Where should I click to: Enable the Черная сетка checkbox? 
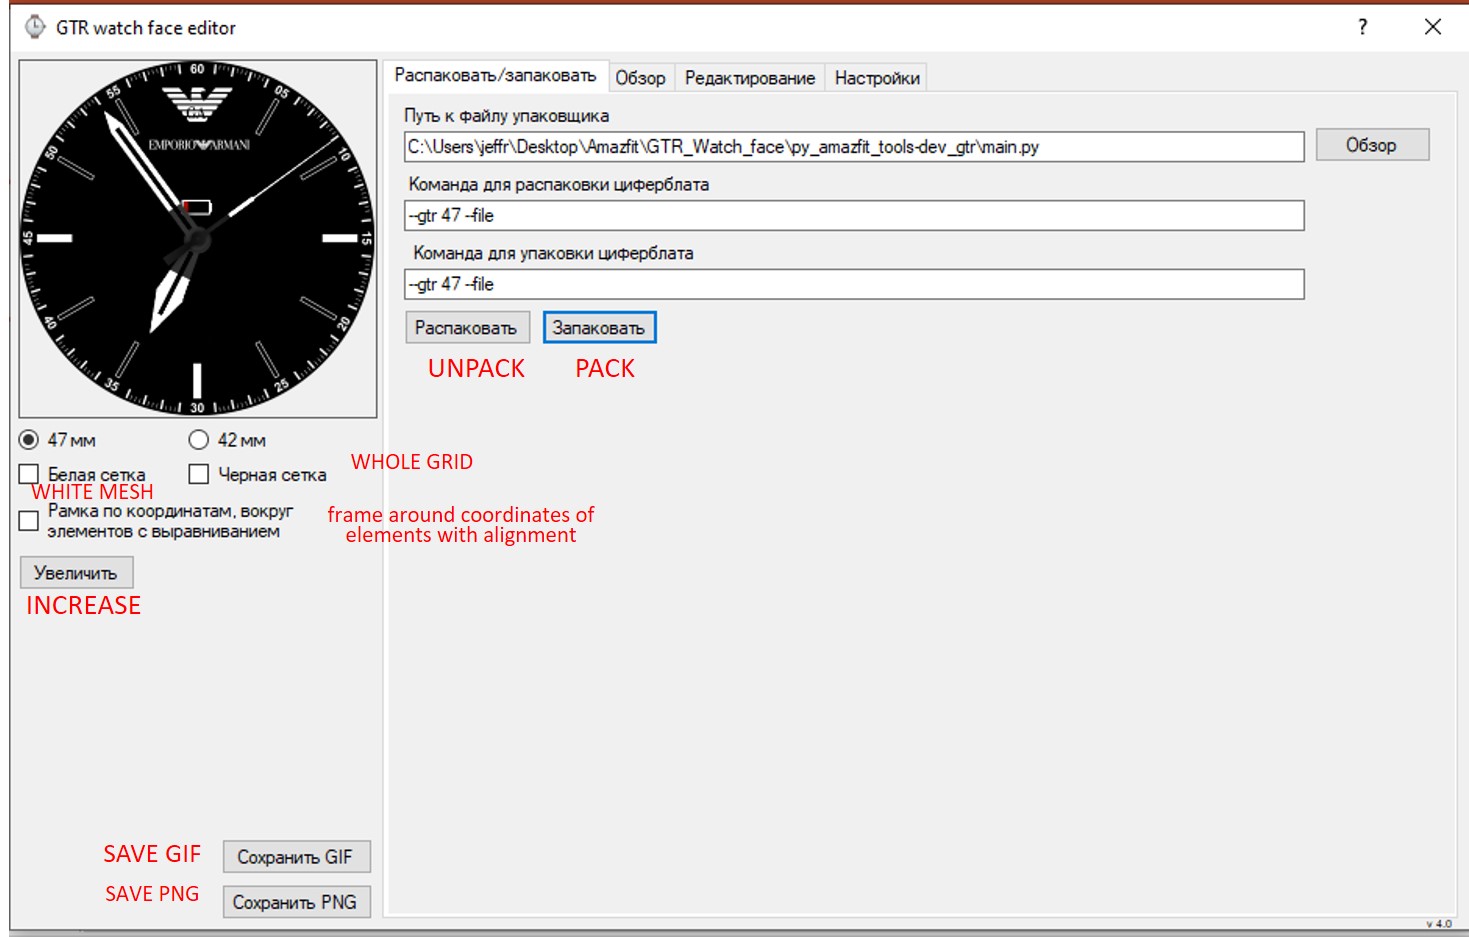199,474
